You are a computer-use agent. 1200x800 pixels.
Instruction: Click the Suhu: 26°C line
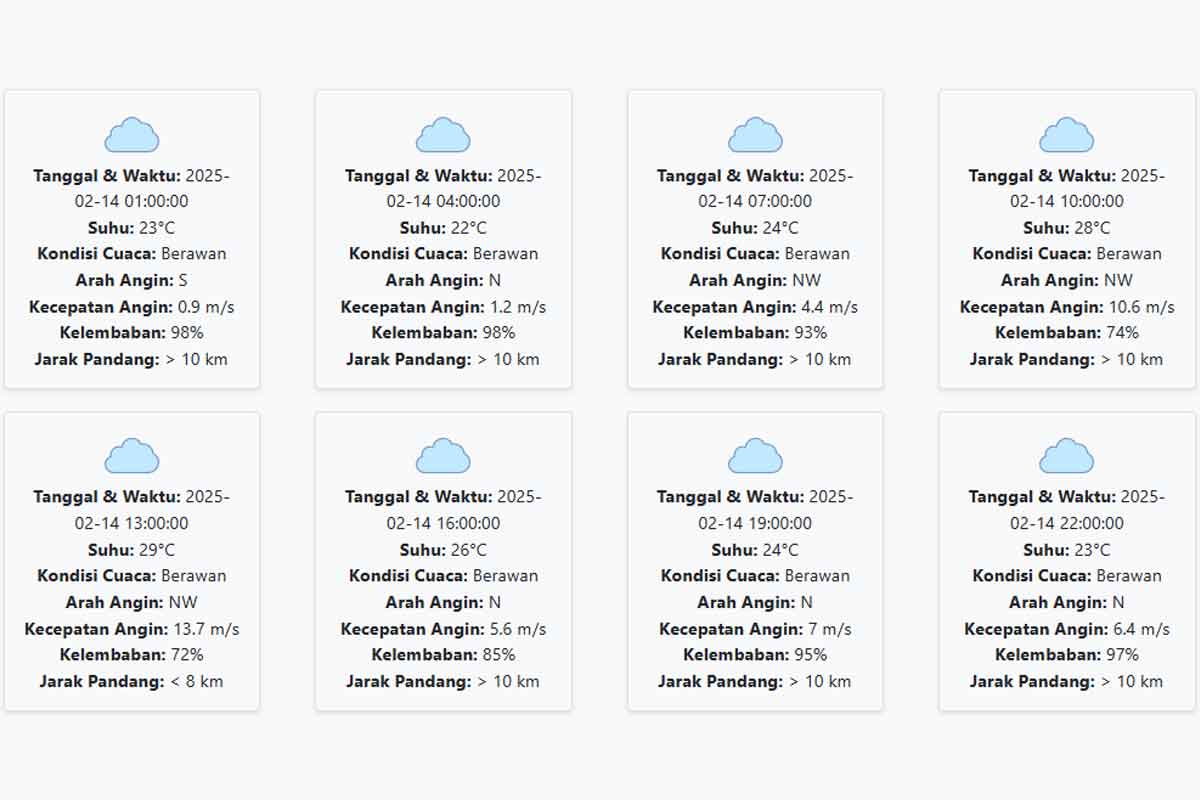pos(443,550)
